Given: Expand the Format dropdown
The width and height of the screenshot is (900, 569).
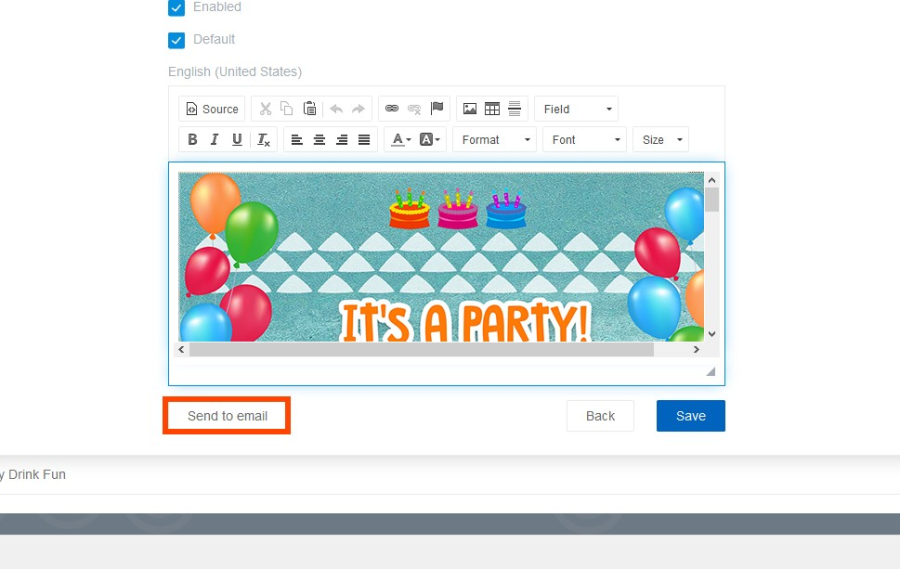Looking at the screenshot, I should [494, 140].
